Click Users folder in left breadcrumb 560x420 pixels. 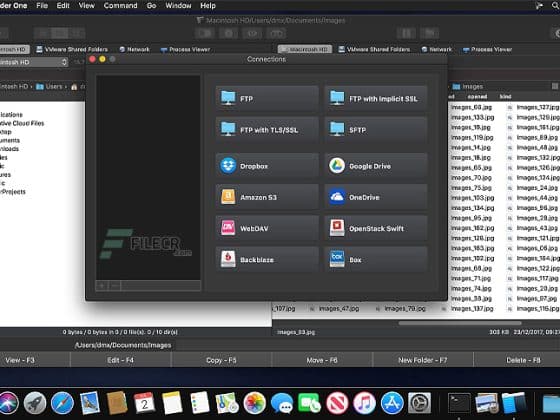tap(50, 86)
